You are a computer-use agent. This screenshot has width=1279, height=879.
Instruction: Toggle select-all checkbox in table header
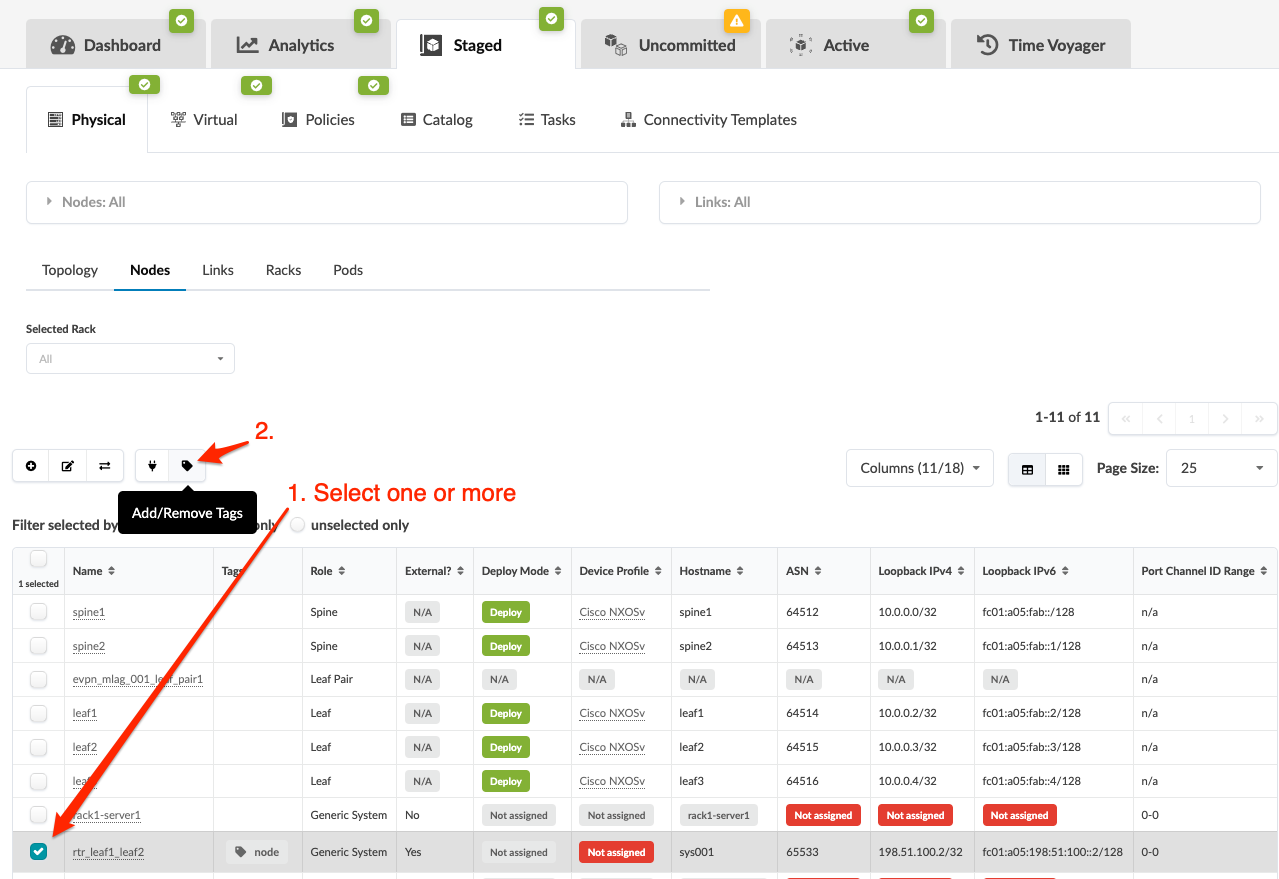(39, 559)
